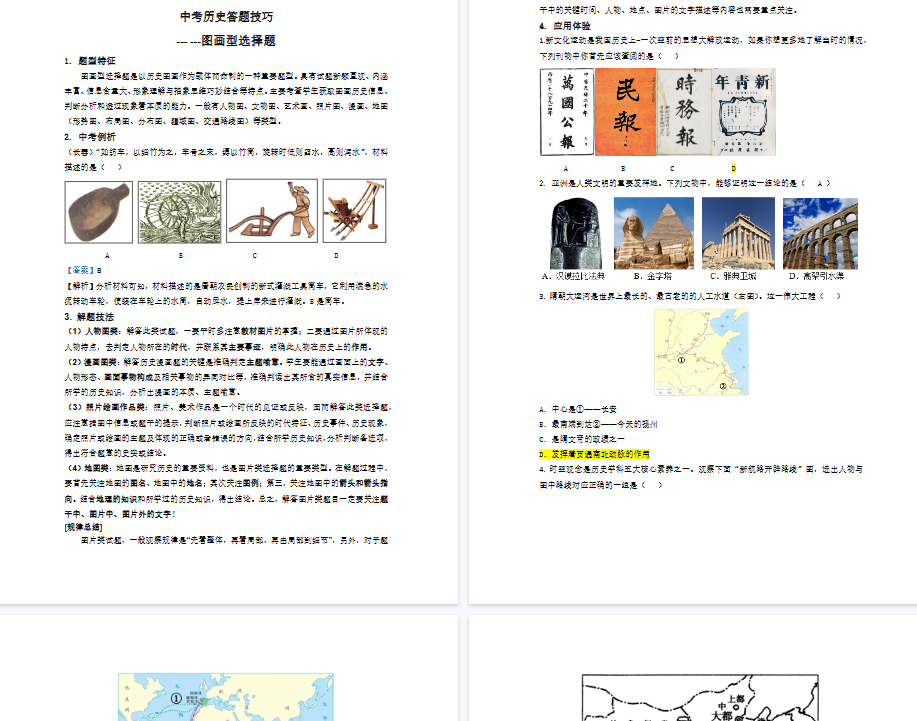The width and height of the screenshot is (917, 721).
Task: Select heading "4. 应用体验"
Action: [565, 26]
